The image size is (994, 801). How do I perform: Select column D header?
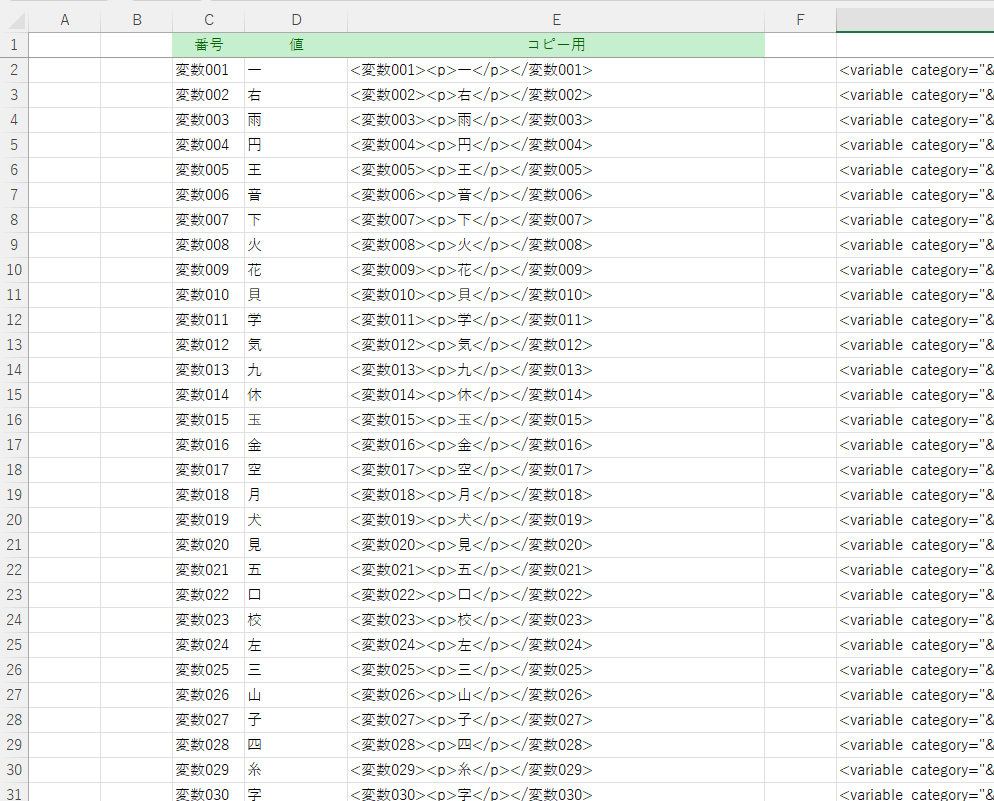pos(296,20)
